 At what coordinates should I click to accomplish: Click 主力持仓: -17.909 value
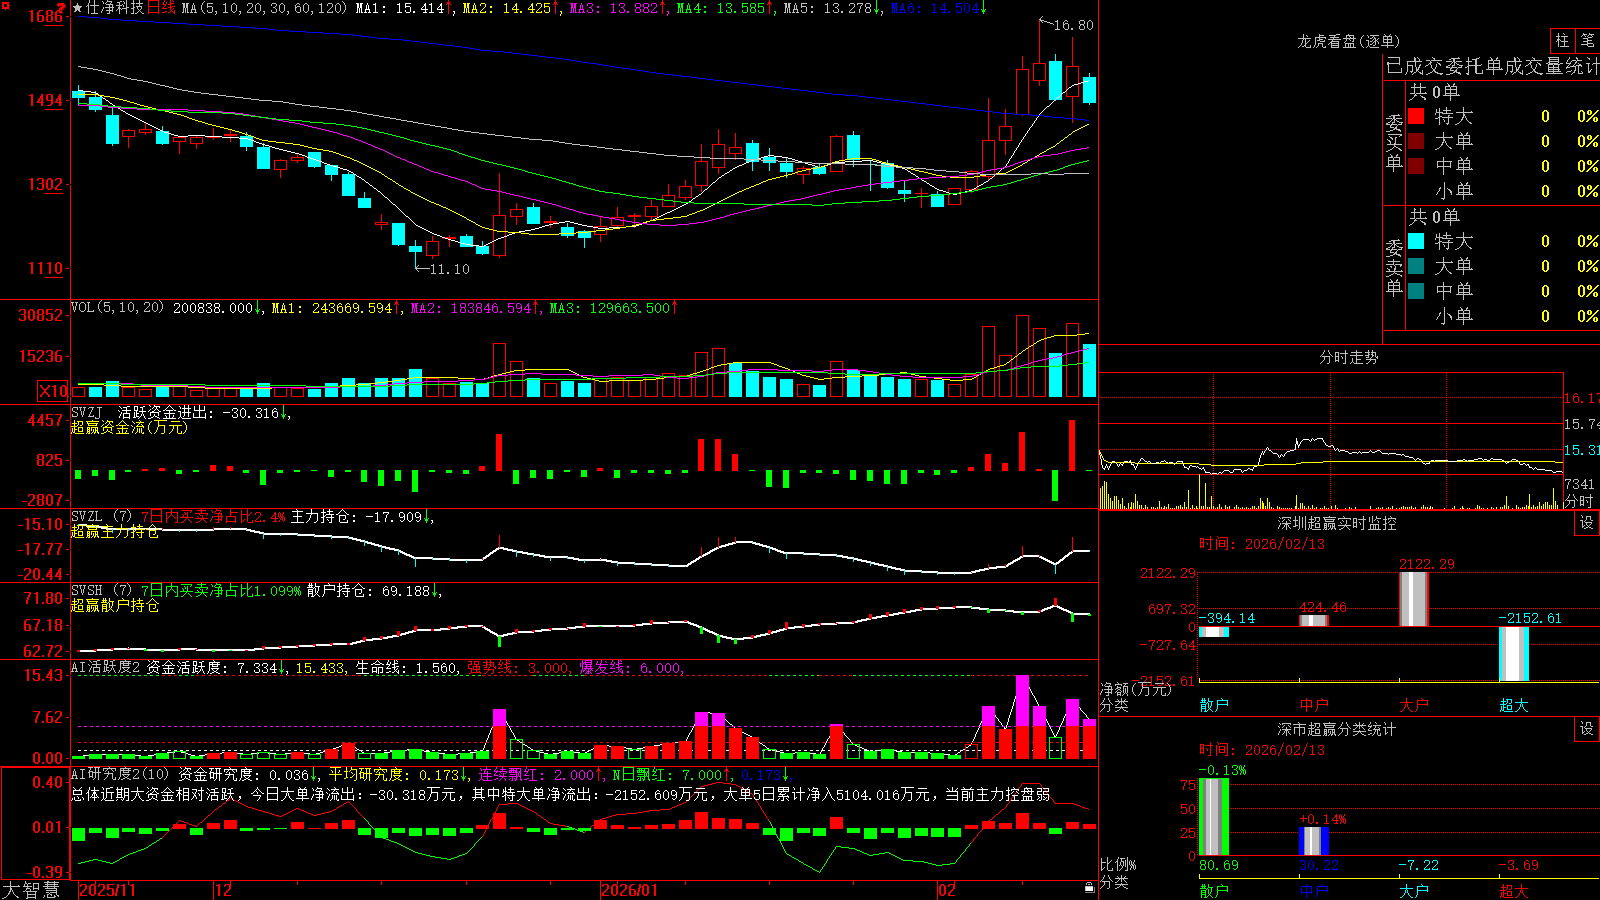(x=356, y=517)
